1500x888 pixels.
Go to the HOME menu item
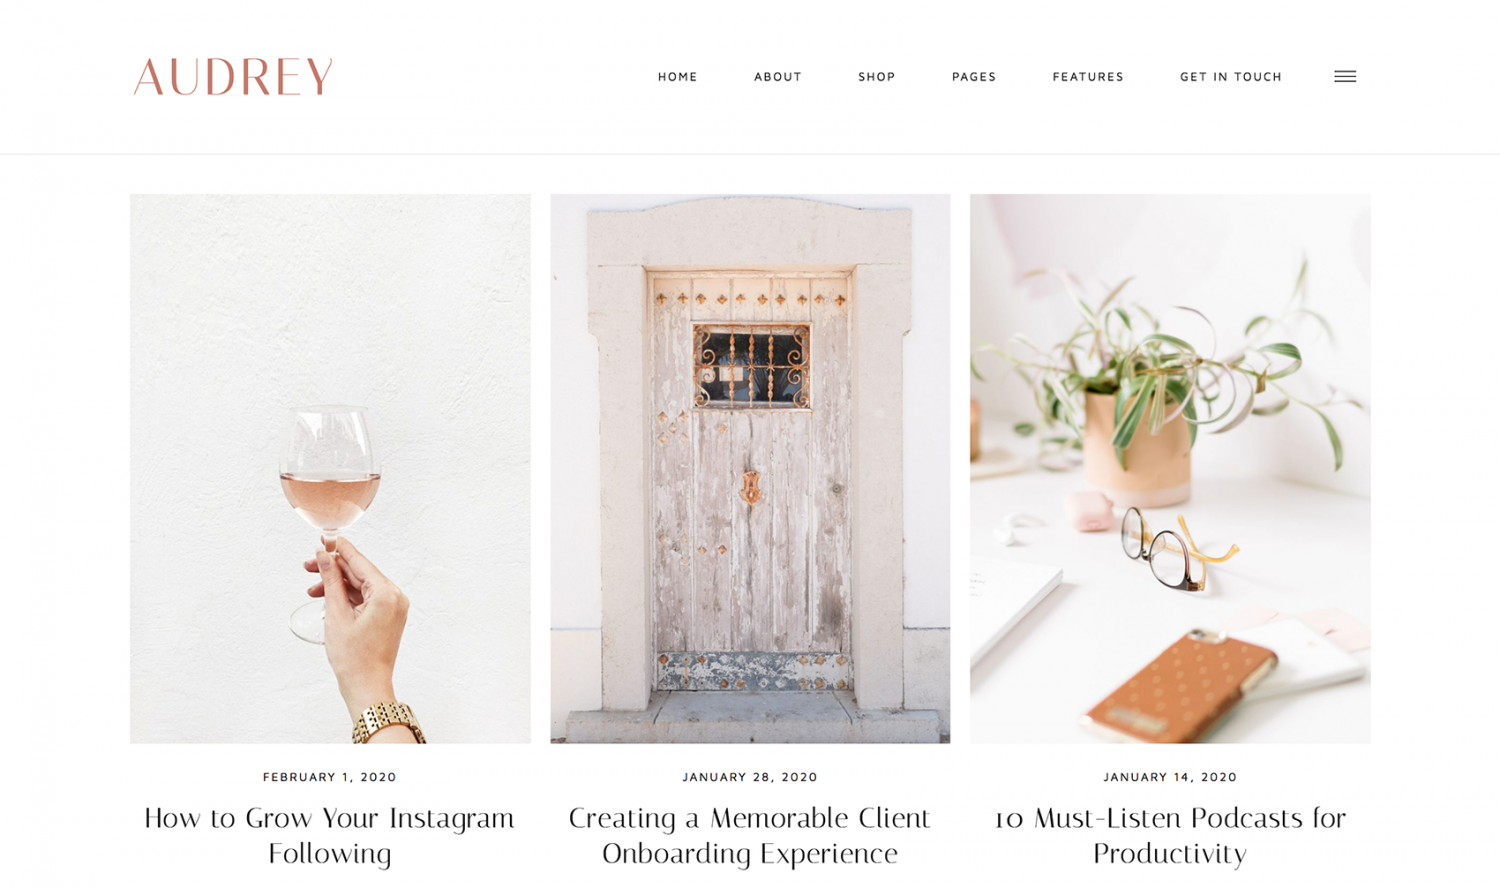tap(678, 77)
